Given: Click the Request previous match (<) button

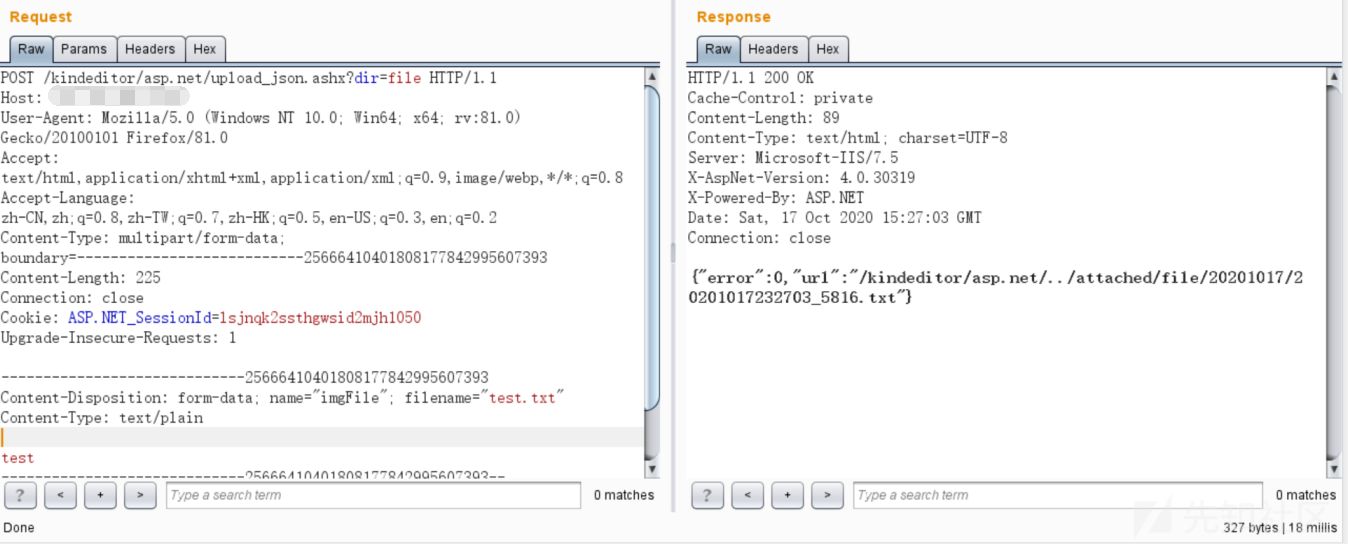Looking at the screenshot, I should point(60,495).
